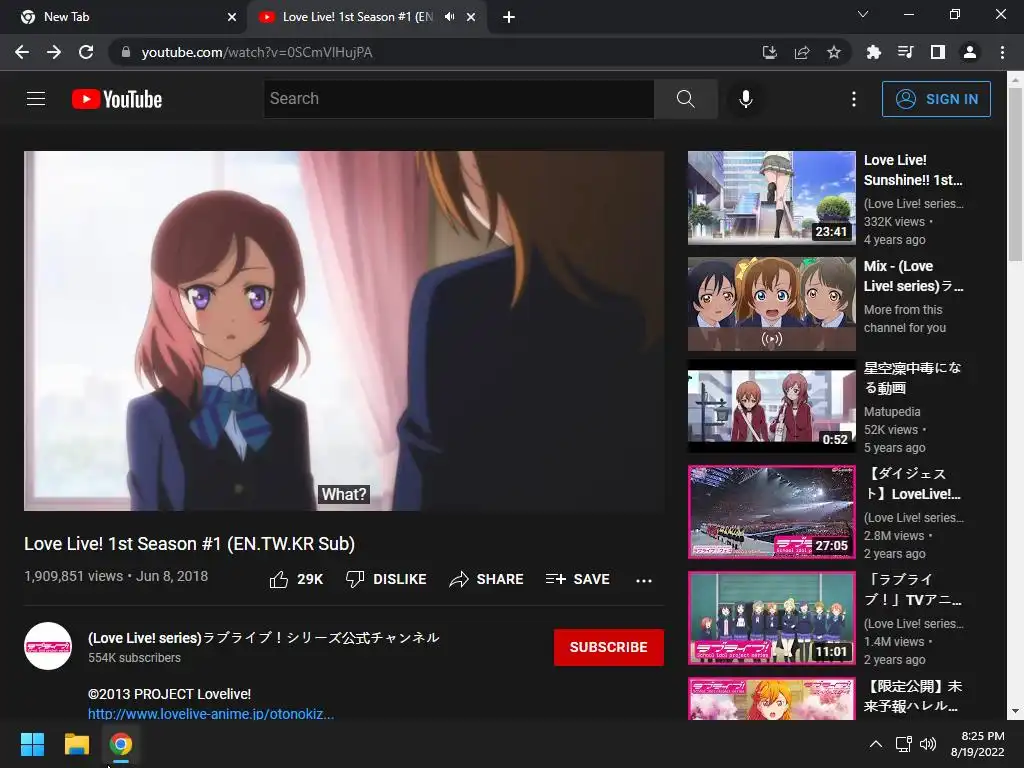Screen dimensions: 1024x768
Task: Toggle Chrome side panel
Action: pyautogui.click(x=938, y=52)
